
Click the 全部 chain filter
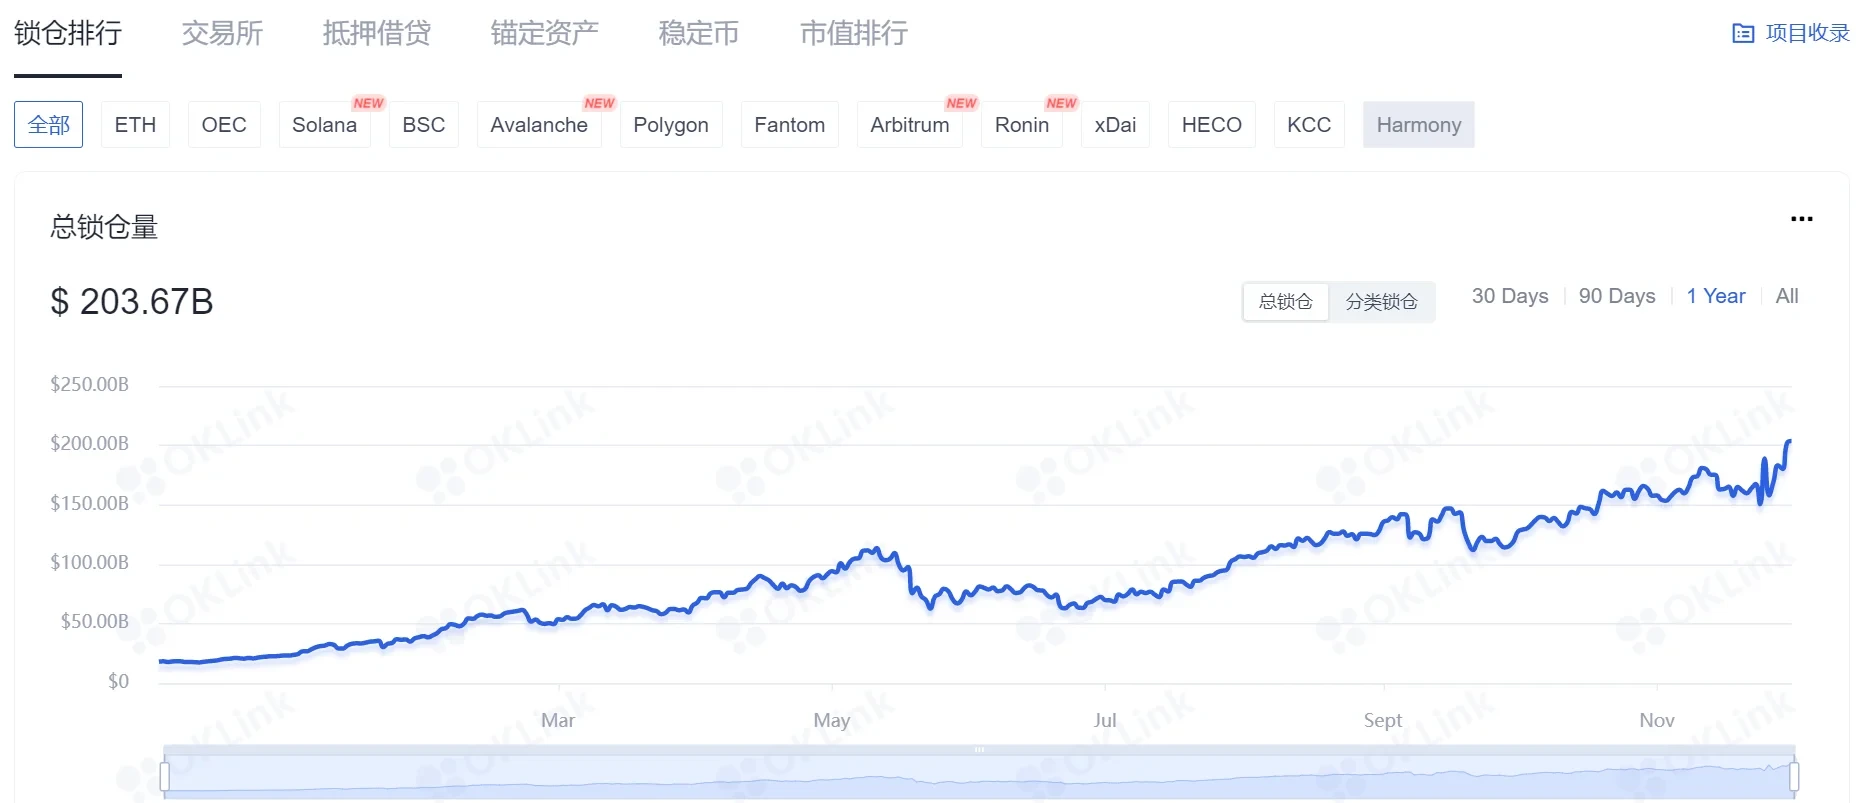[x=49, y=125]
